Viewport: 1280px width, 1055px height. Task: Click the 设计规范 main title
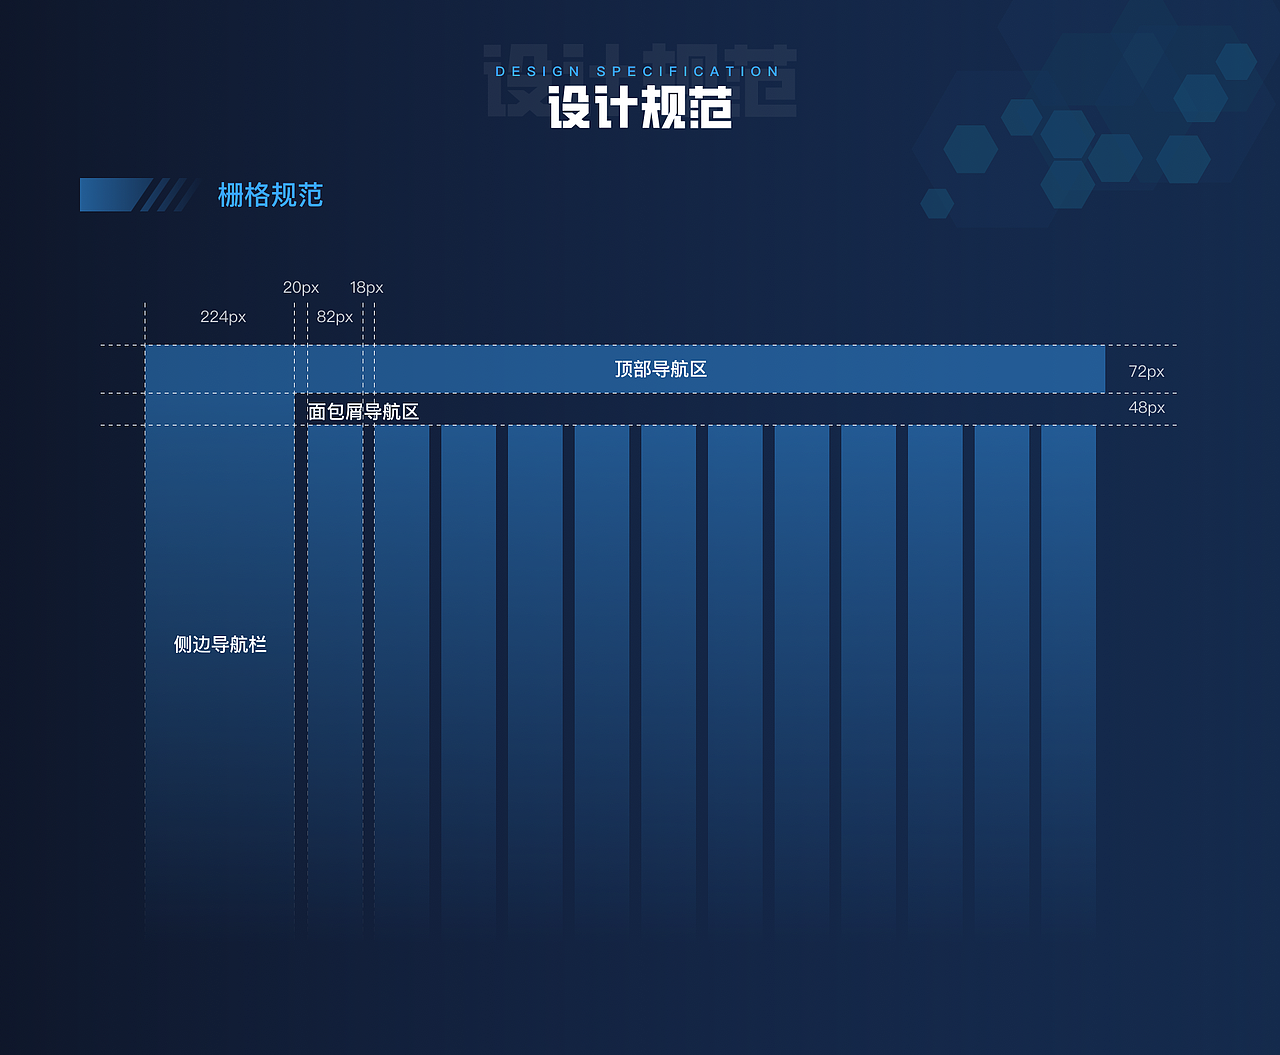(640, 110)
